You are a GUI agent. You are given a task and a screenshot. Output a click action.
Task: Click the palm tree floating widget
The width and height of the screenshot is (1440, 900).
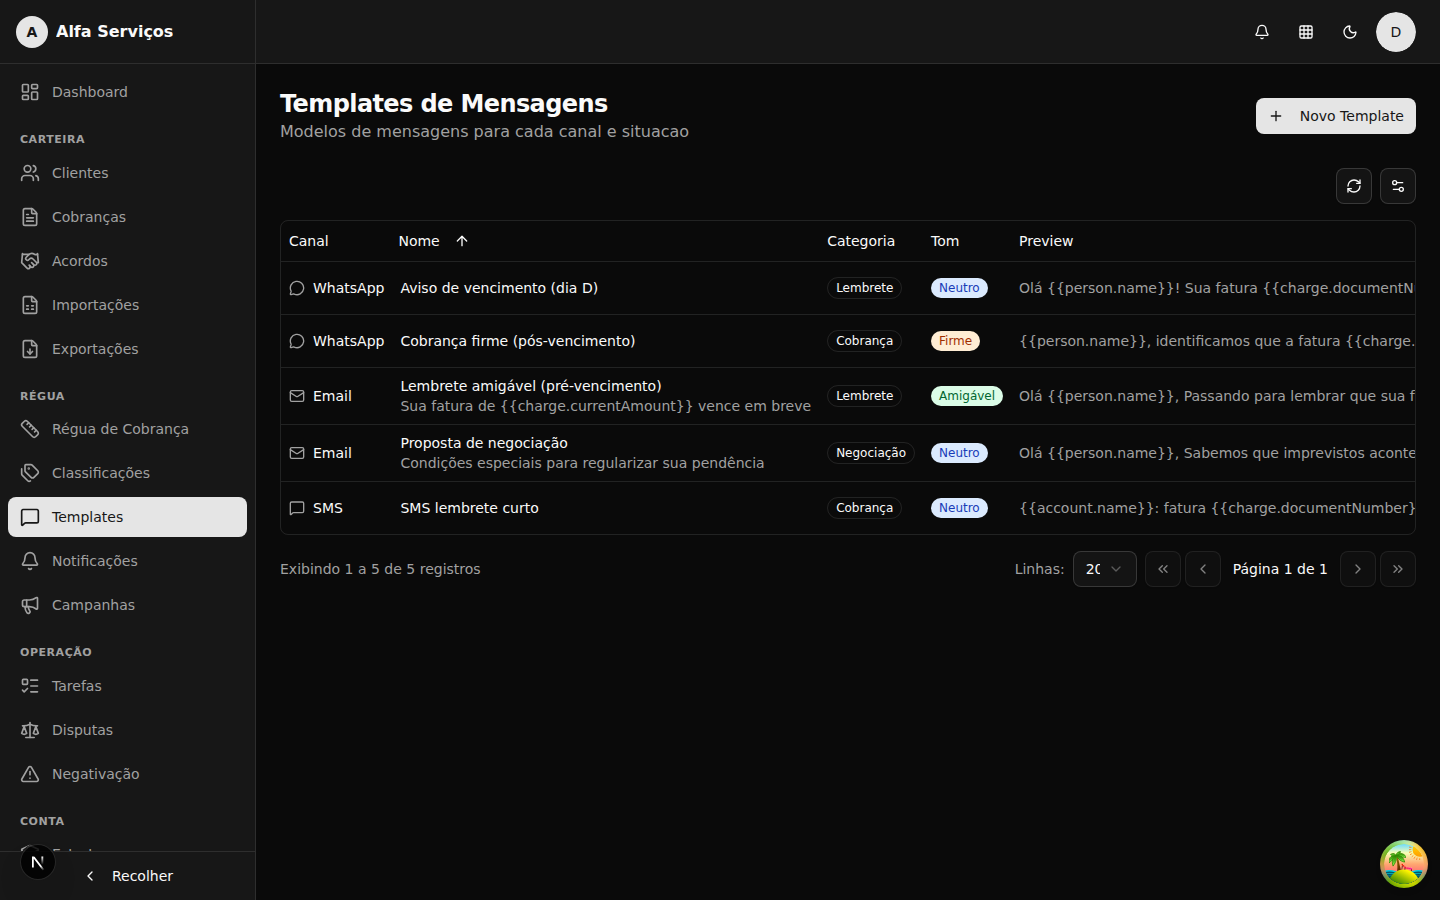pos(1404,864)
